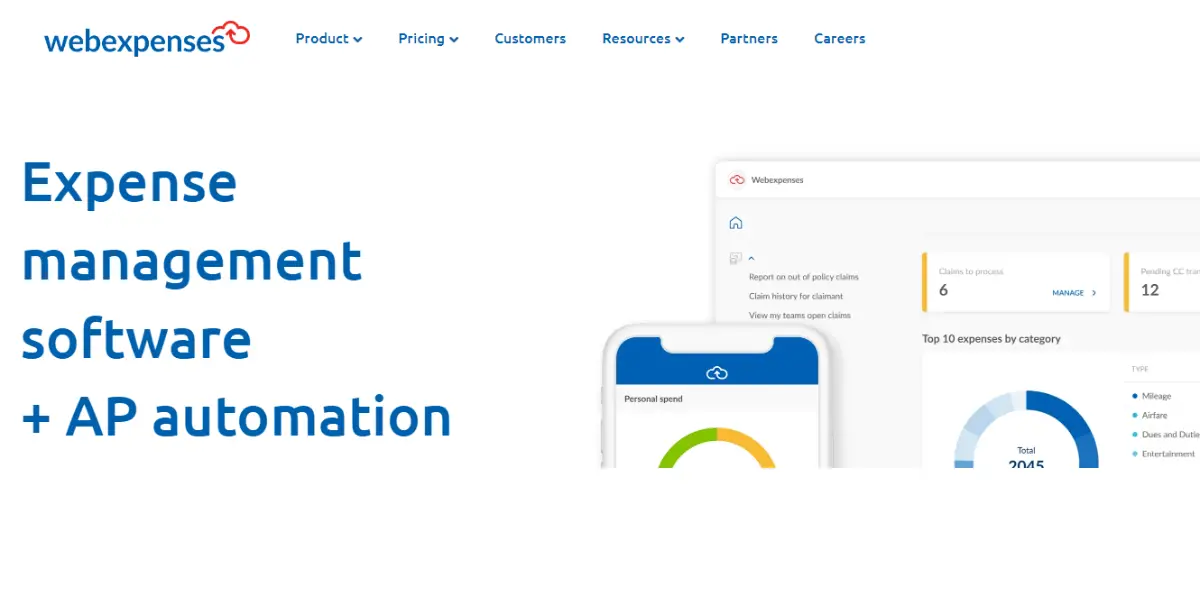Open the Partners page

(x=749, y=39)
